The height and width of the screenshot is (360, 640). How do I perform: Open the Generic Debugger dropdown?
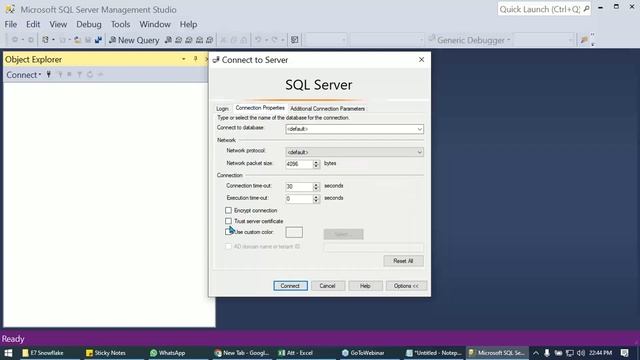509,40
